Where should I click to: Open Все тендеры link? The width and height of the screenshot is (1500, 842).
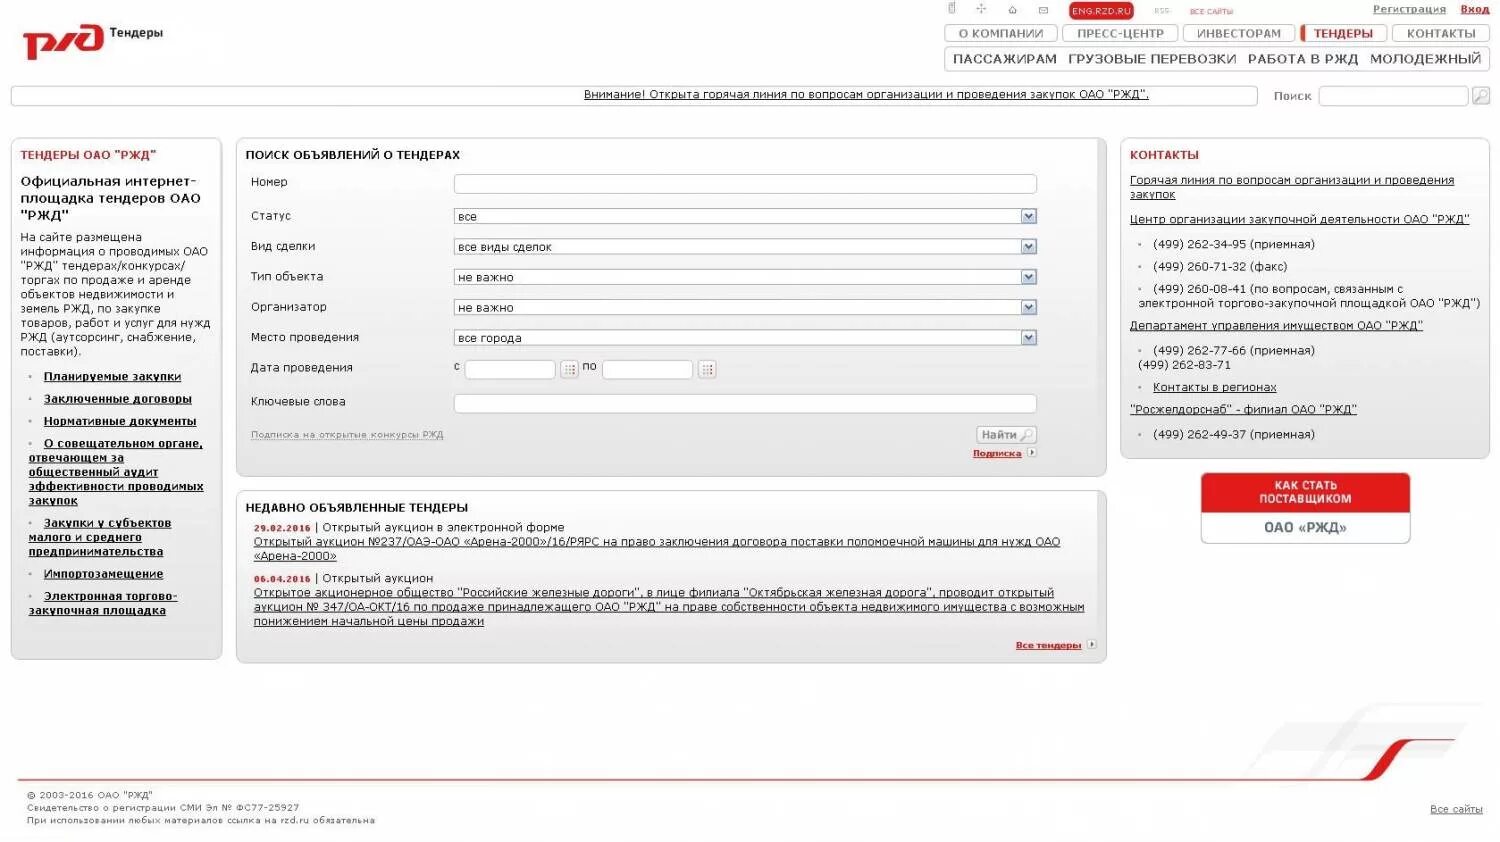point(1048,646)
